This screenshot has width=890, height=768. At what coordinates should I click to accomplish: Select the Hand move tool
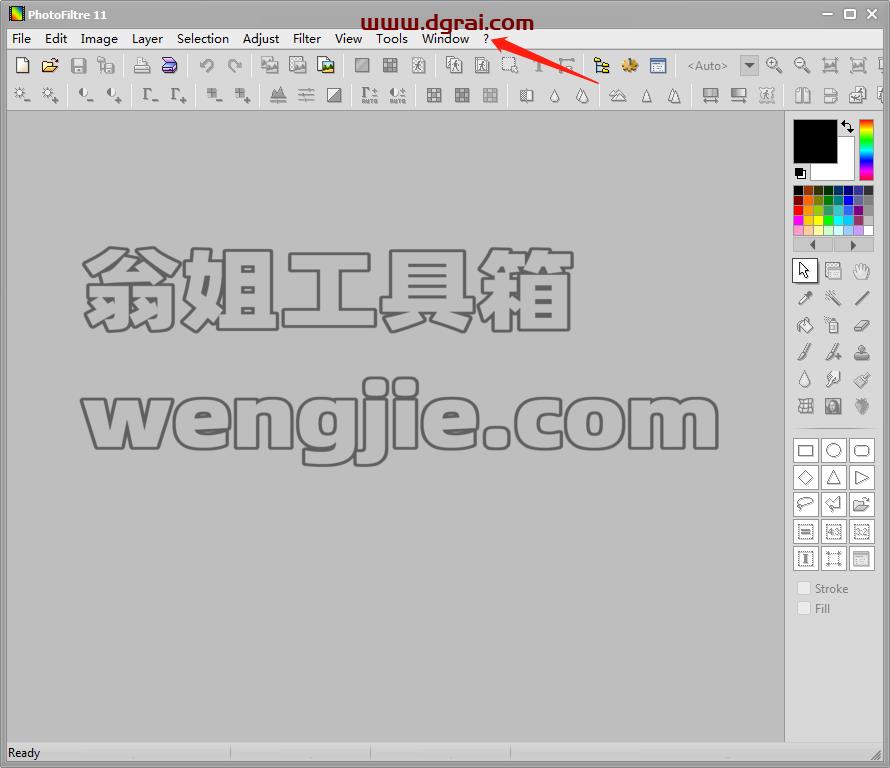click(861, 271)
